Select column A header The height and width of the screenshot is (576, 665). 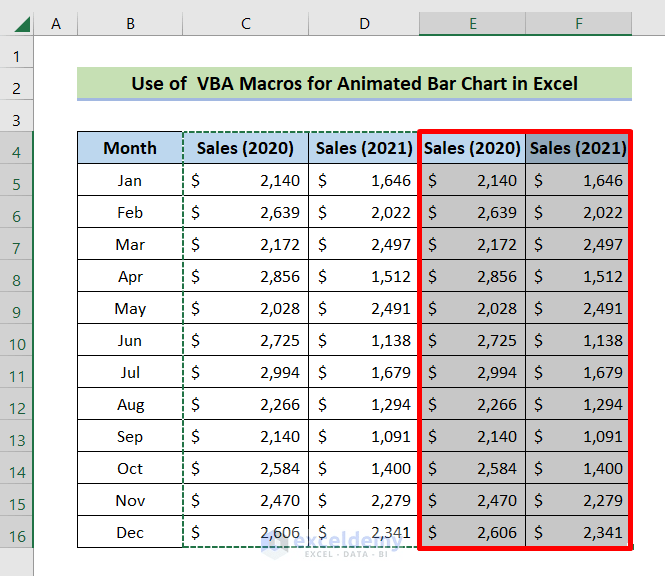coord(56,24)
